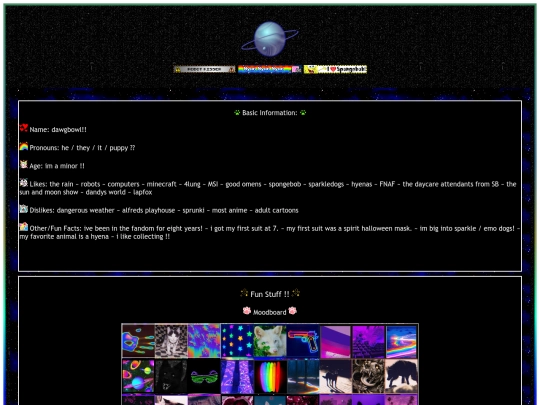Click the sparkle icon before Fun Stuff
Image resolution: width=540 pixels, height=405 pixels.
pyautogui.click(x=244, y=293)
